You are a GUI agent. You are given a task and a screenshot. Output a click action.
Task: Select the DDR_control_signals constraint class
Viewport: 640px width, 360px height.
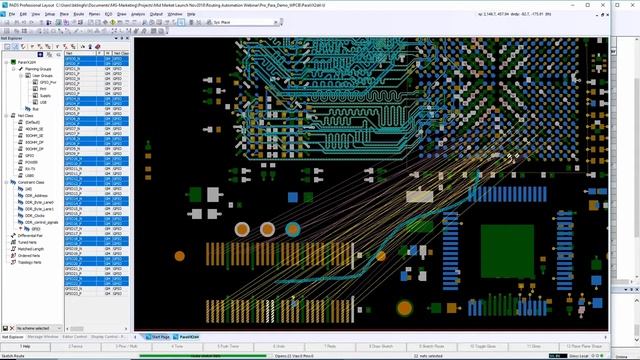42,222
